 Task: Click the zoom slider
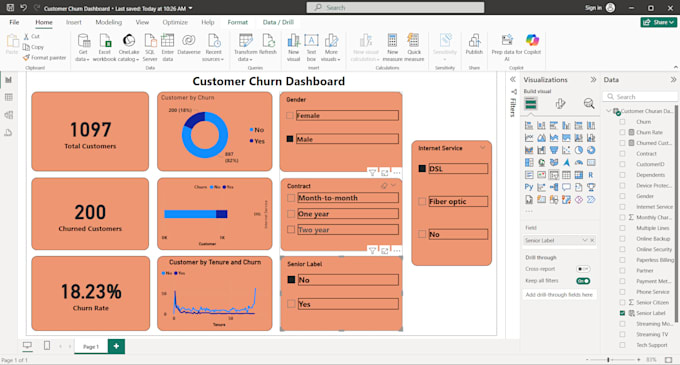[608, 360]
